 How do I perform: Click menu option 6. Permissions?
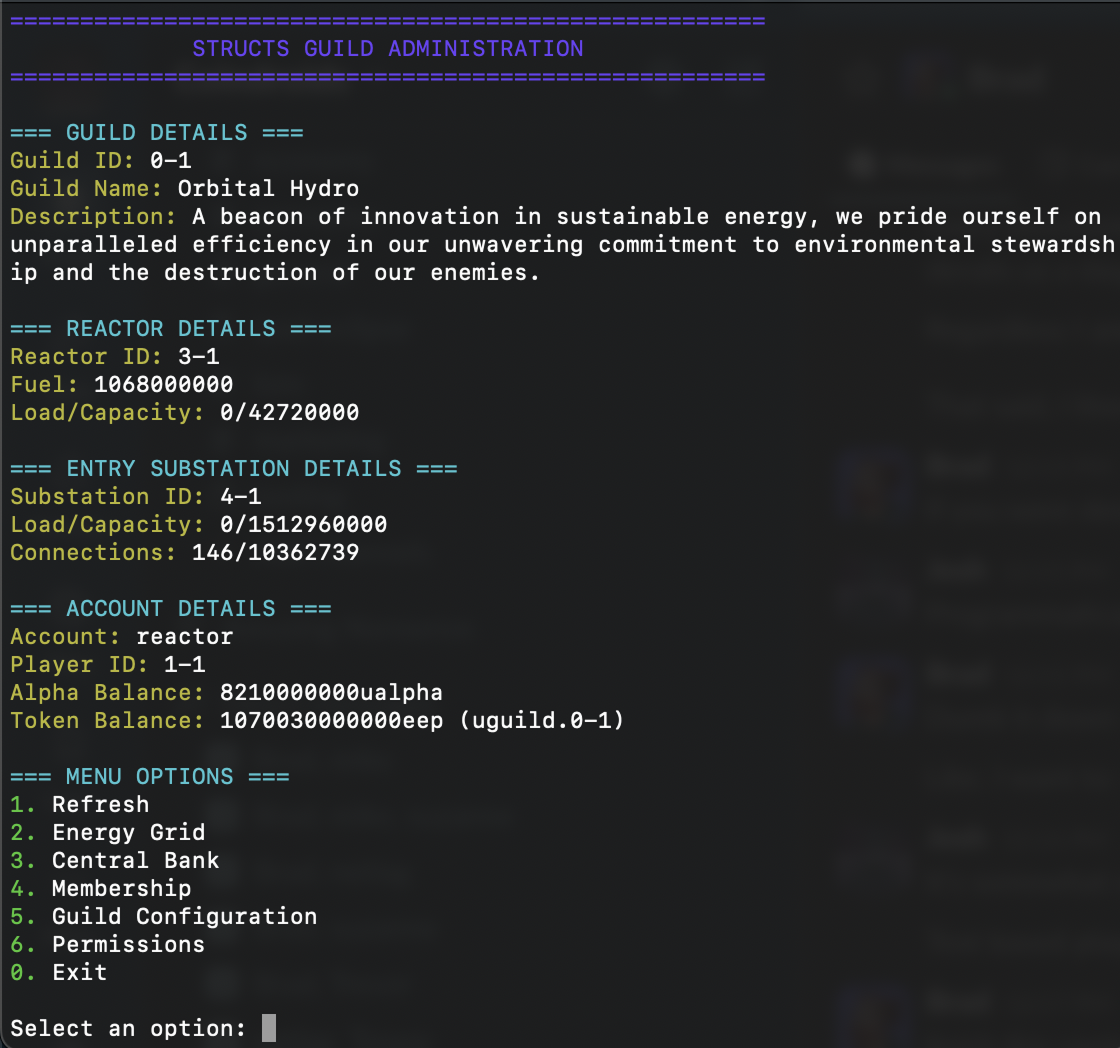tap(108, 944)
